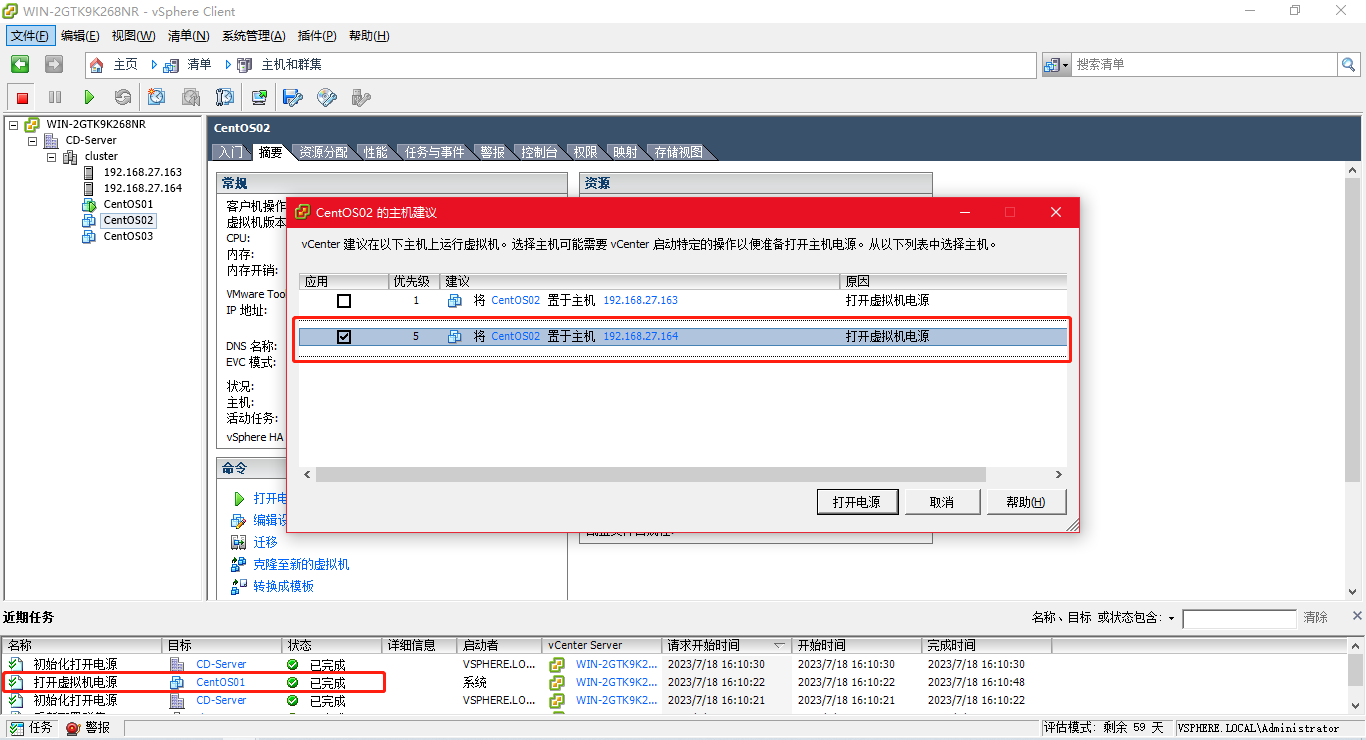1366x740 pixels.
Task: Open the 系统管理(A) menu
Action: pyautogui.click(x=253, y=36)
